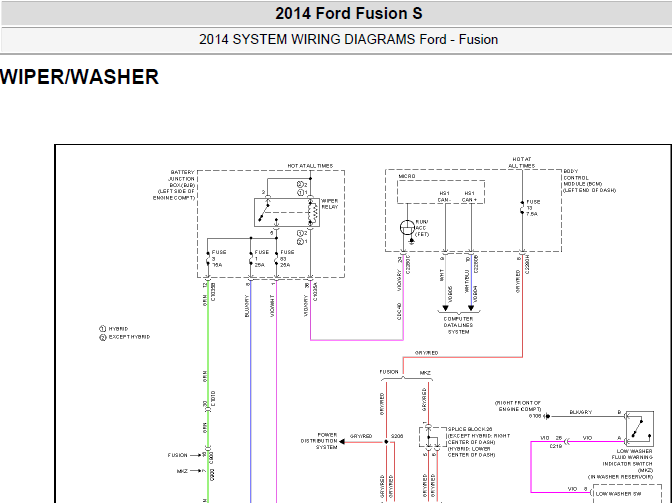
Task: Click the 'MKZ' arrow label beside green wire
Action: (x=183, y=471)
